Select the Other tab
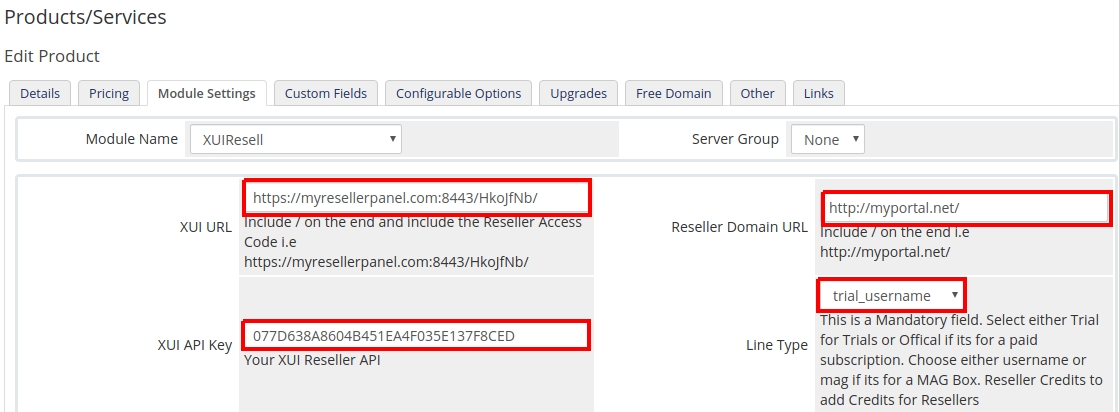 [x=757, y=93]
